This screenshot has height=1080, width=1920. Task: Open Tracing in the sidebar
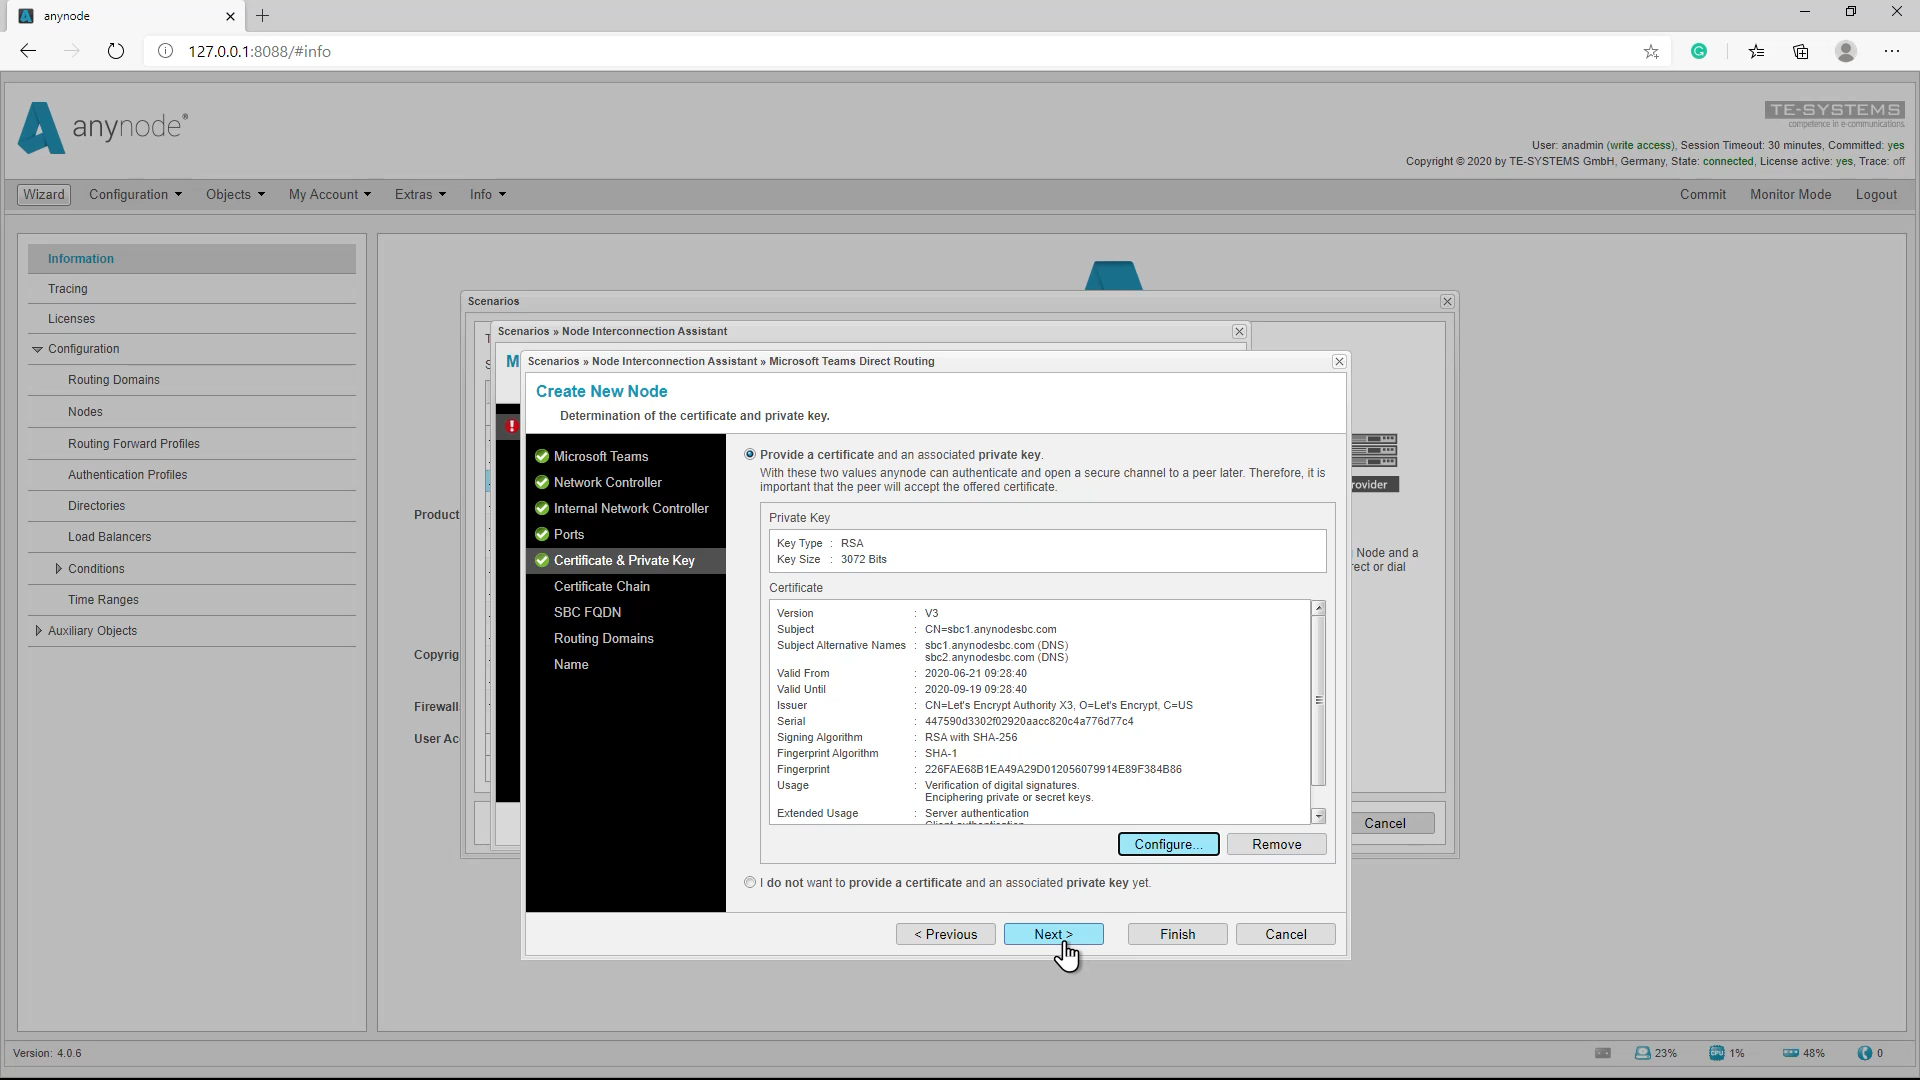[x=67, y=289]
